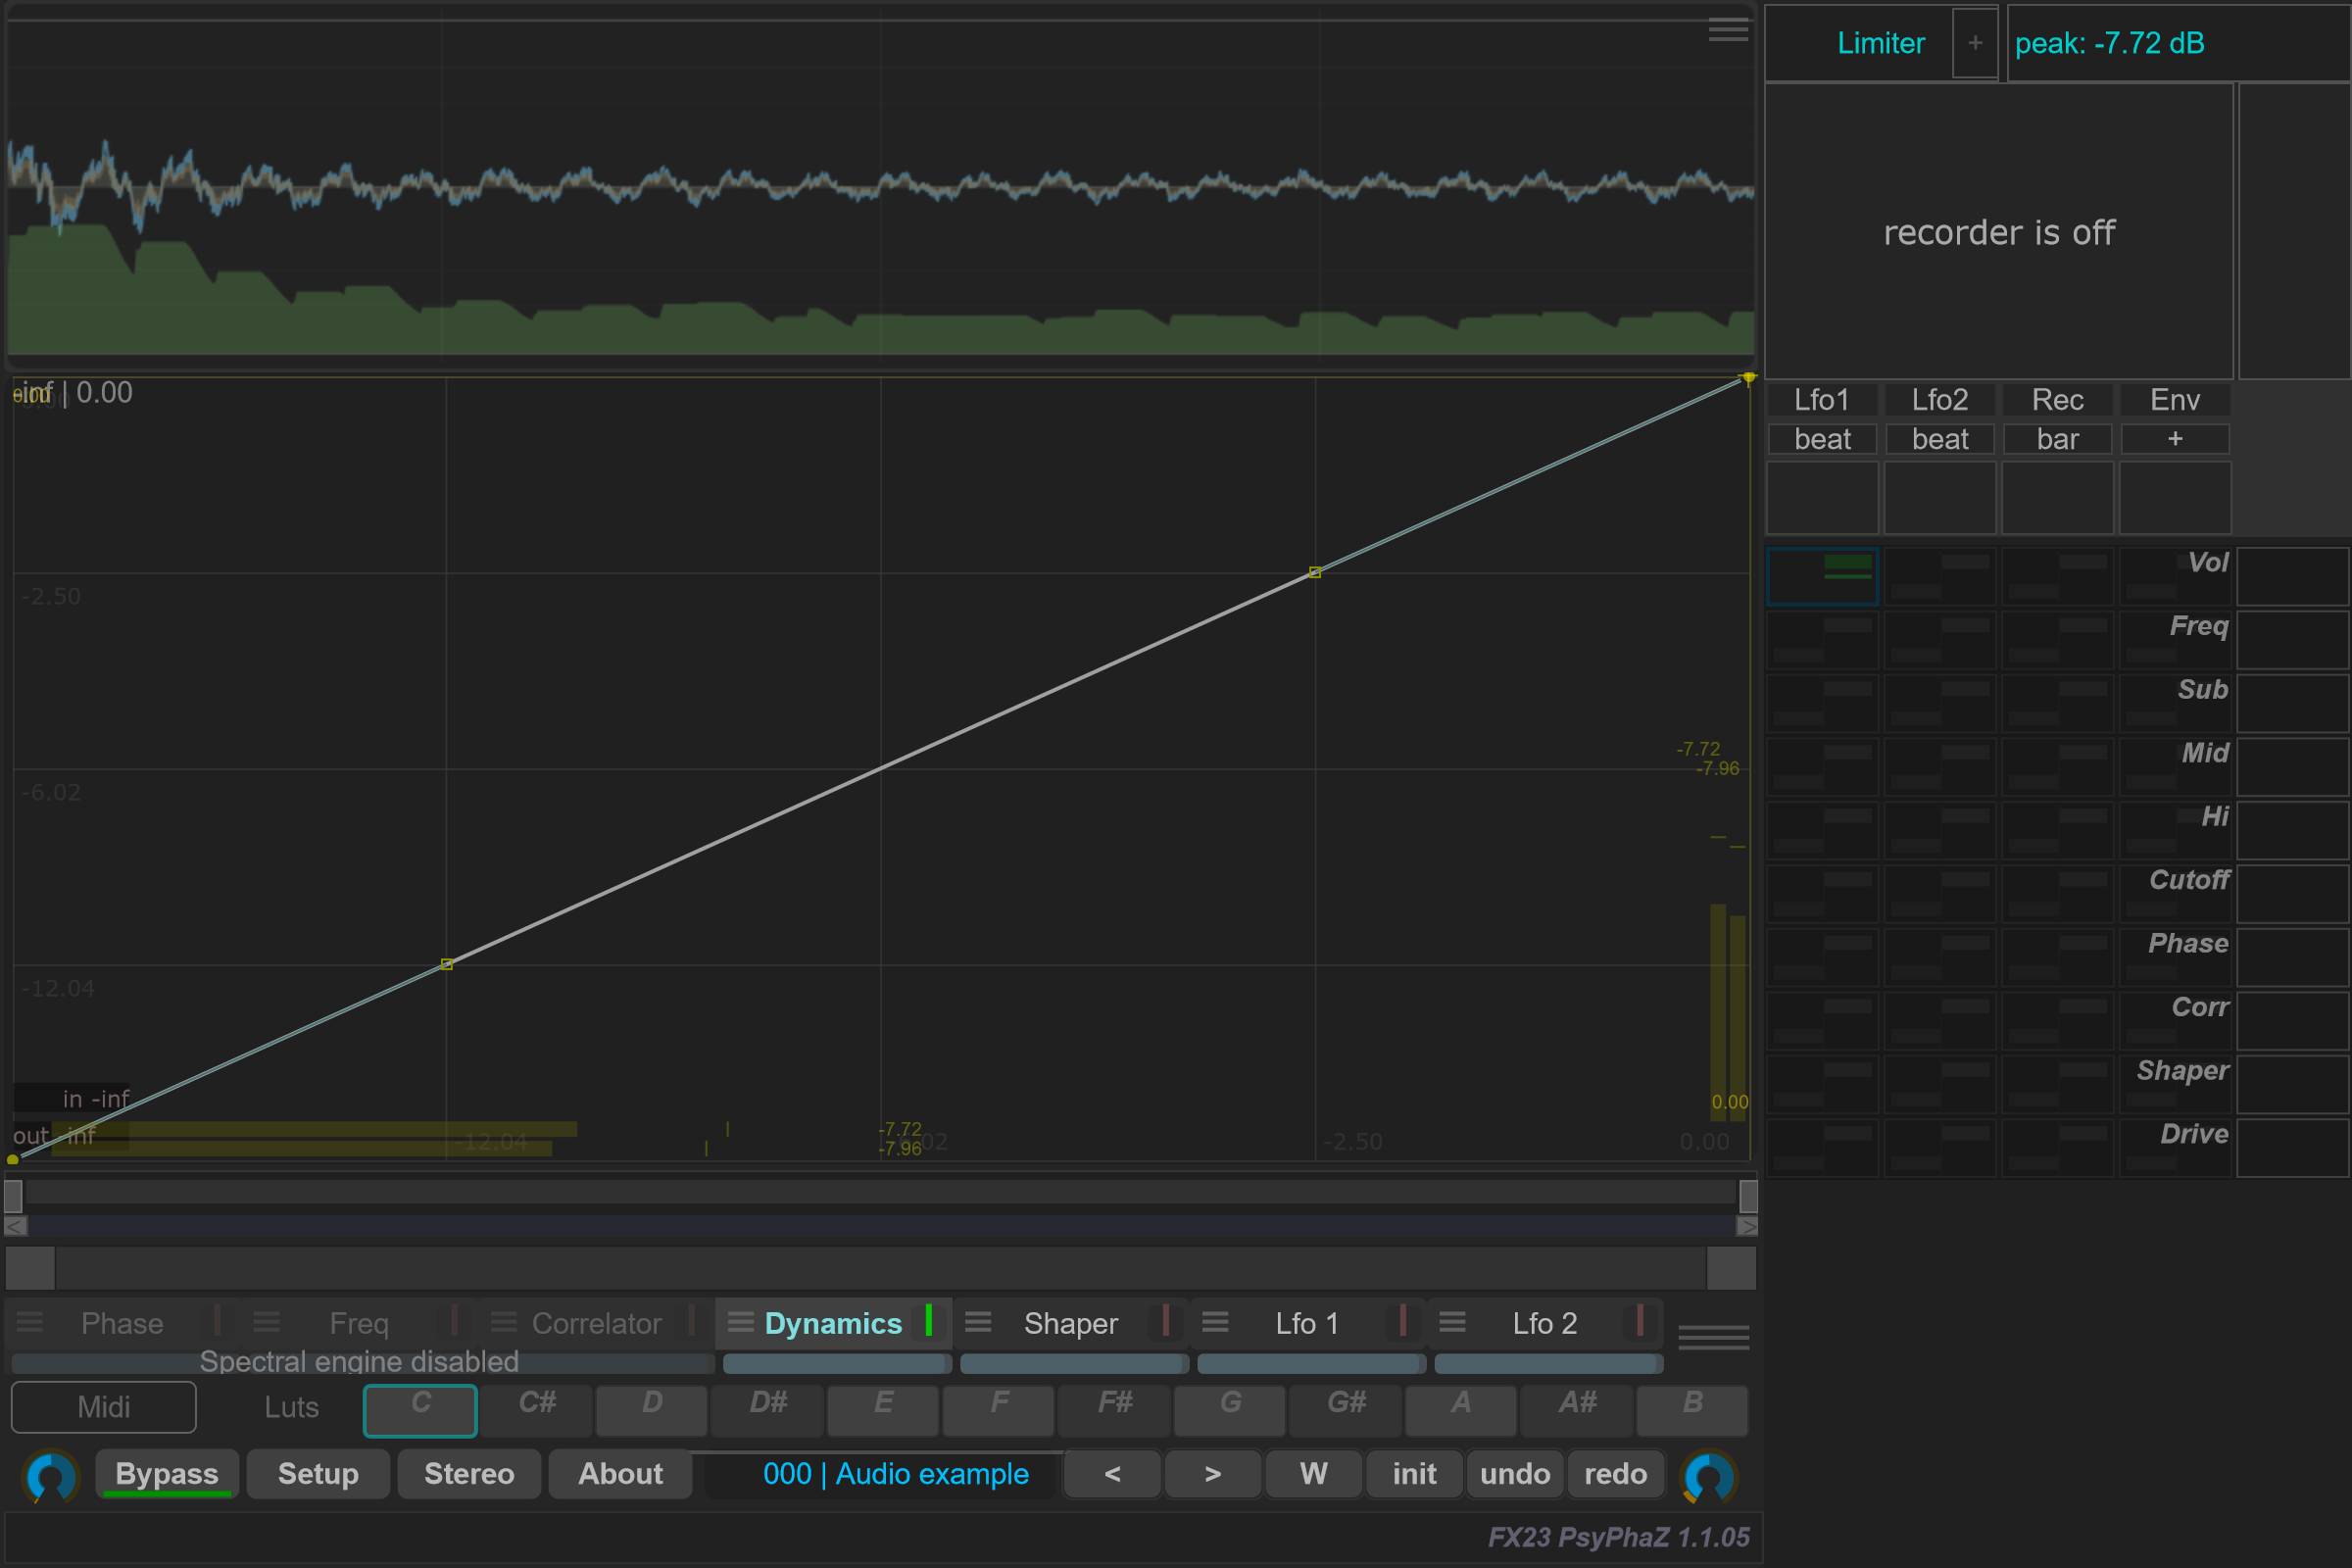Click the Midi button
This screenshot has height=1568, width=2352.
tap(104, 1407)
